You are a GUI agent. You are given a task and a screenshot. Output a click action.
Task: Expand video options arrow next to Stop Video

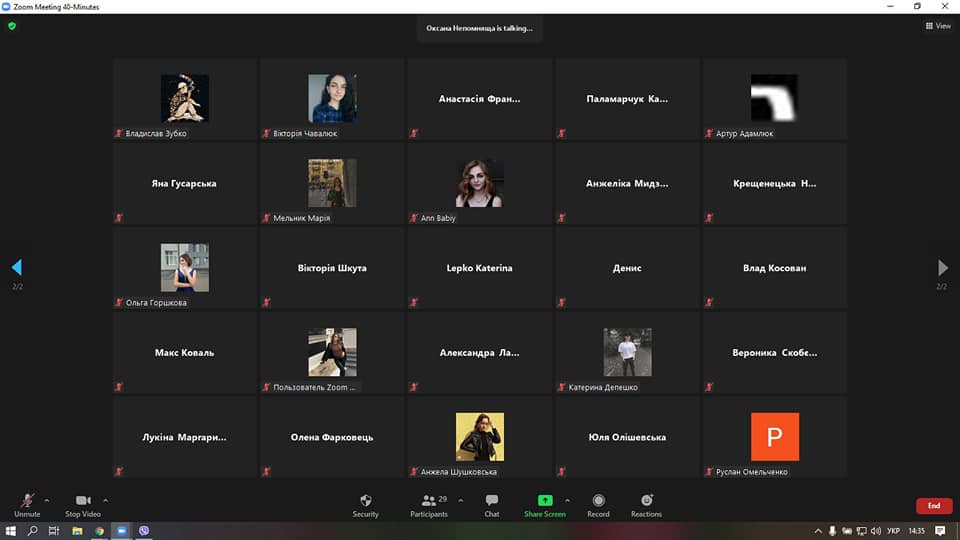point(105,500)
